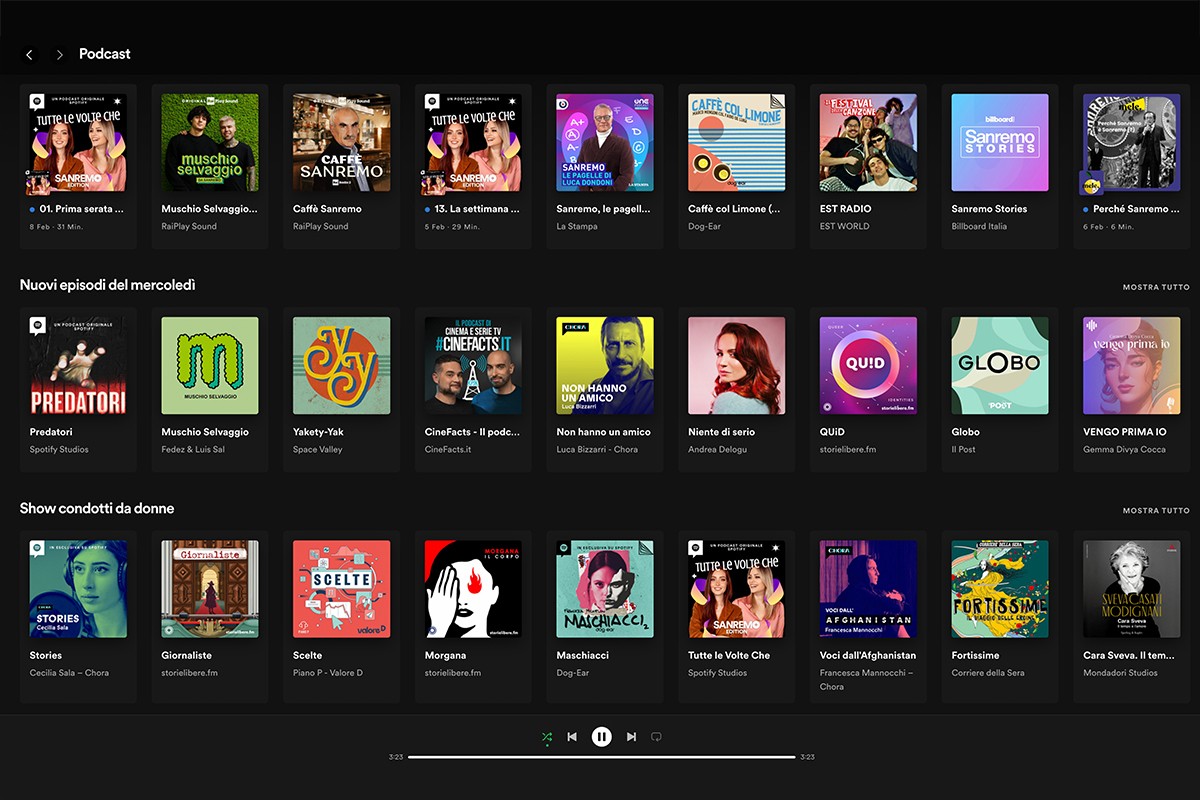
Task: Open the Cara Sveva podcast cover
Action: [x=1132, y=589]
